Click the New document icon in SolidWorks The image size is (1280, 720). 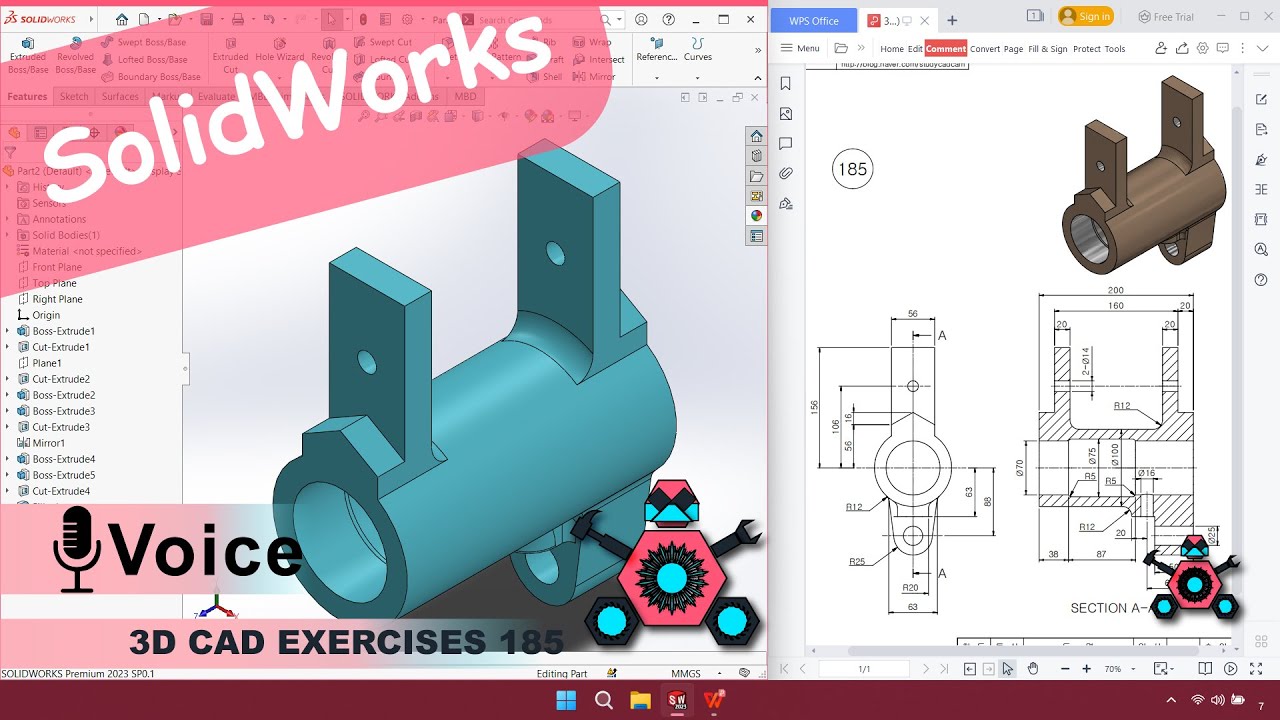coord(144,19)
